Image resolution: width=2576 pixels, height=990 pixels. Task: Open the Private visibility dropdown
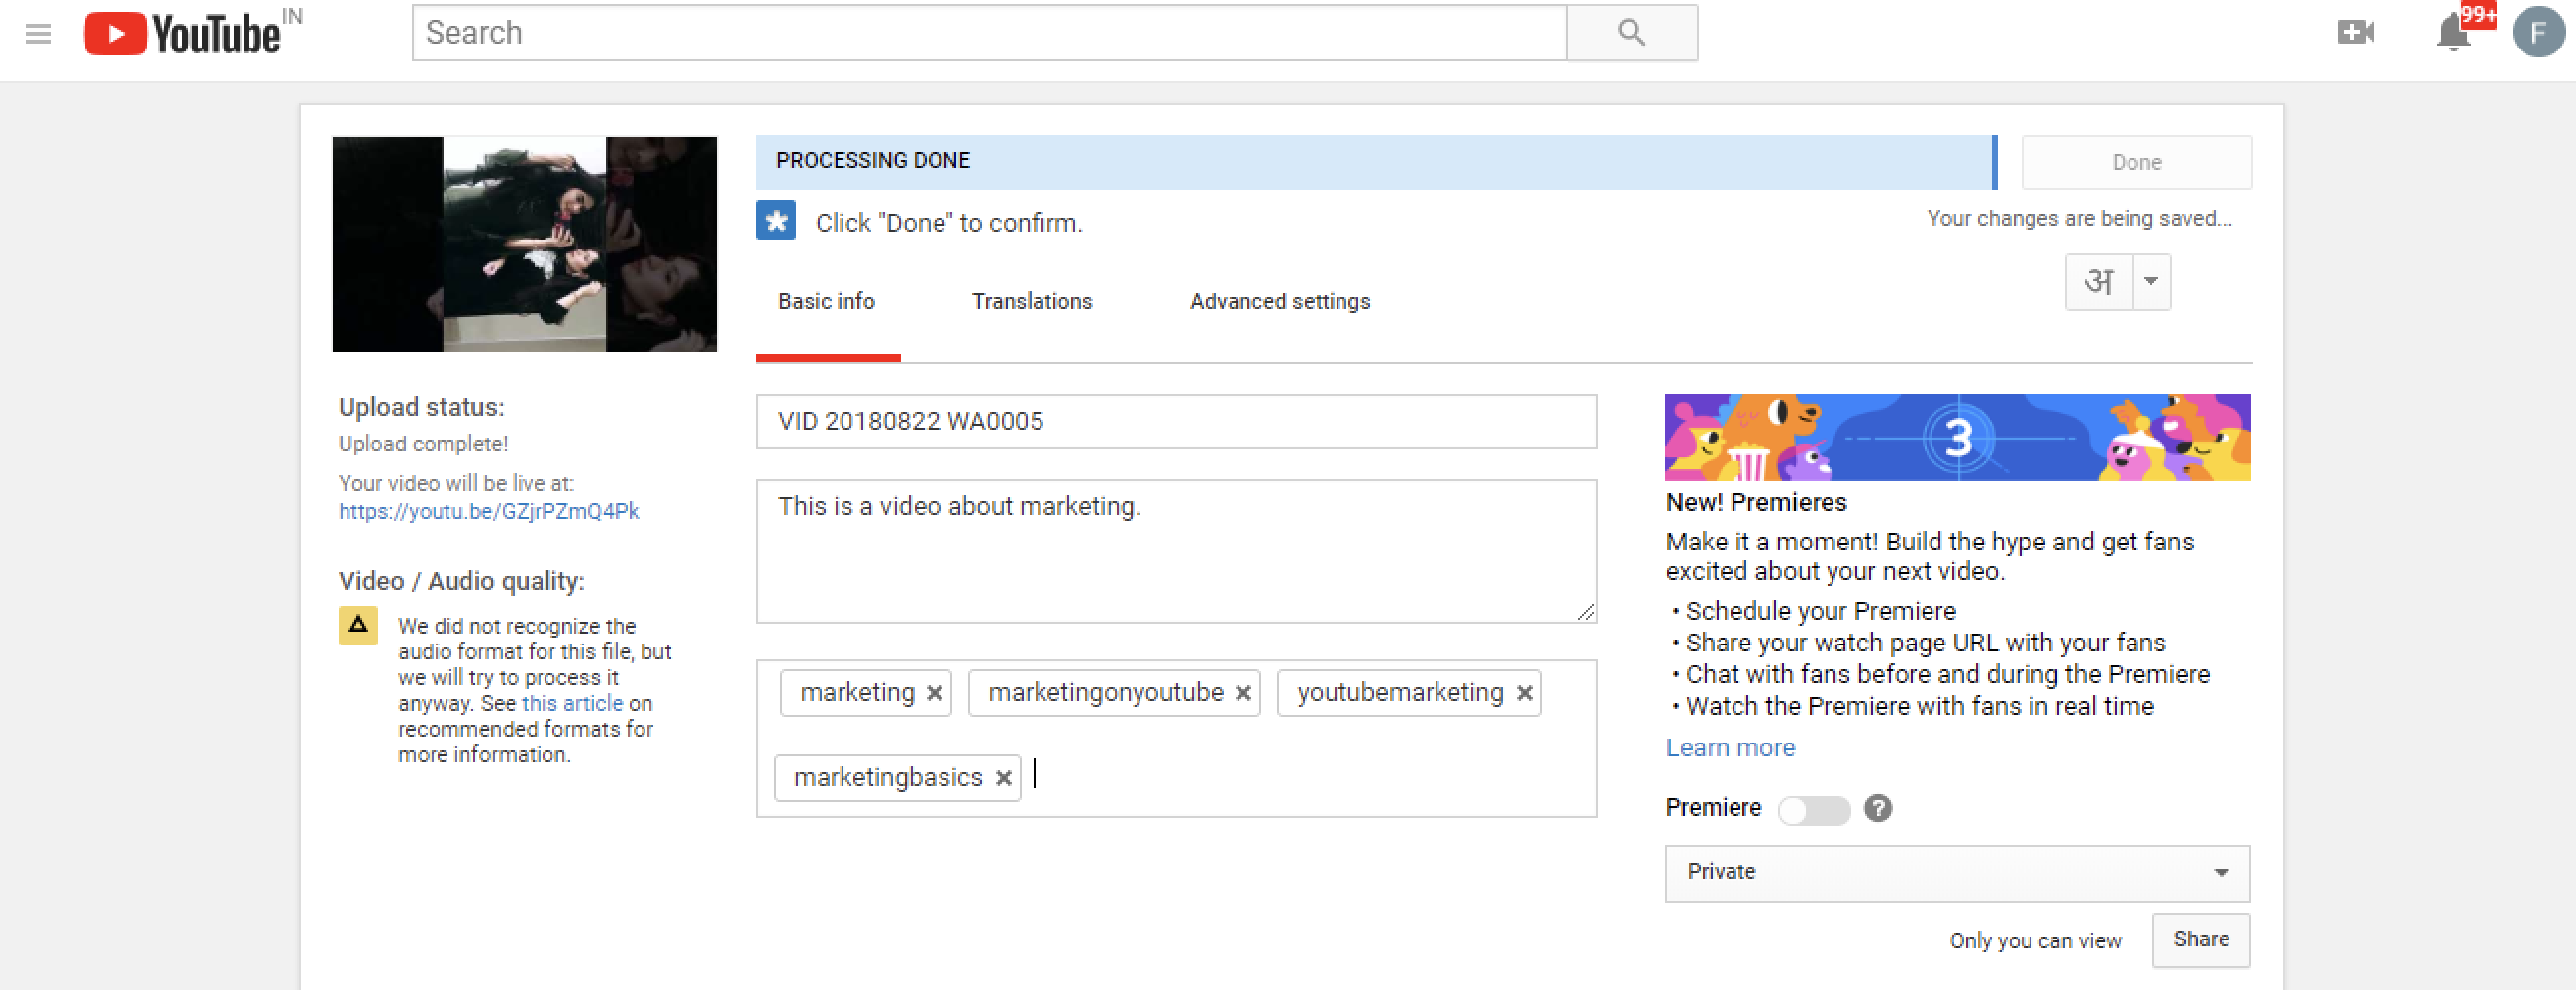pyautogui.click(x=1957, y=873)
